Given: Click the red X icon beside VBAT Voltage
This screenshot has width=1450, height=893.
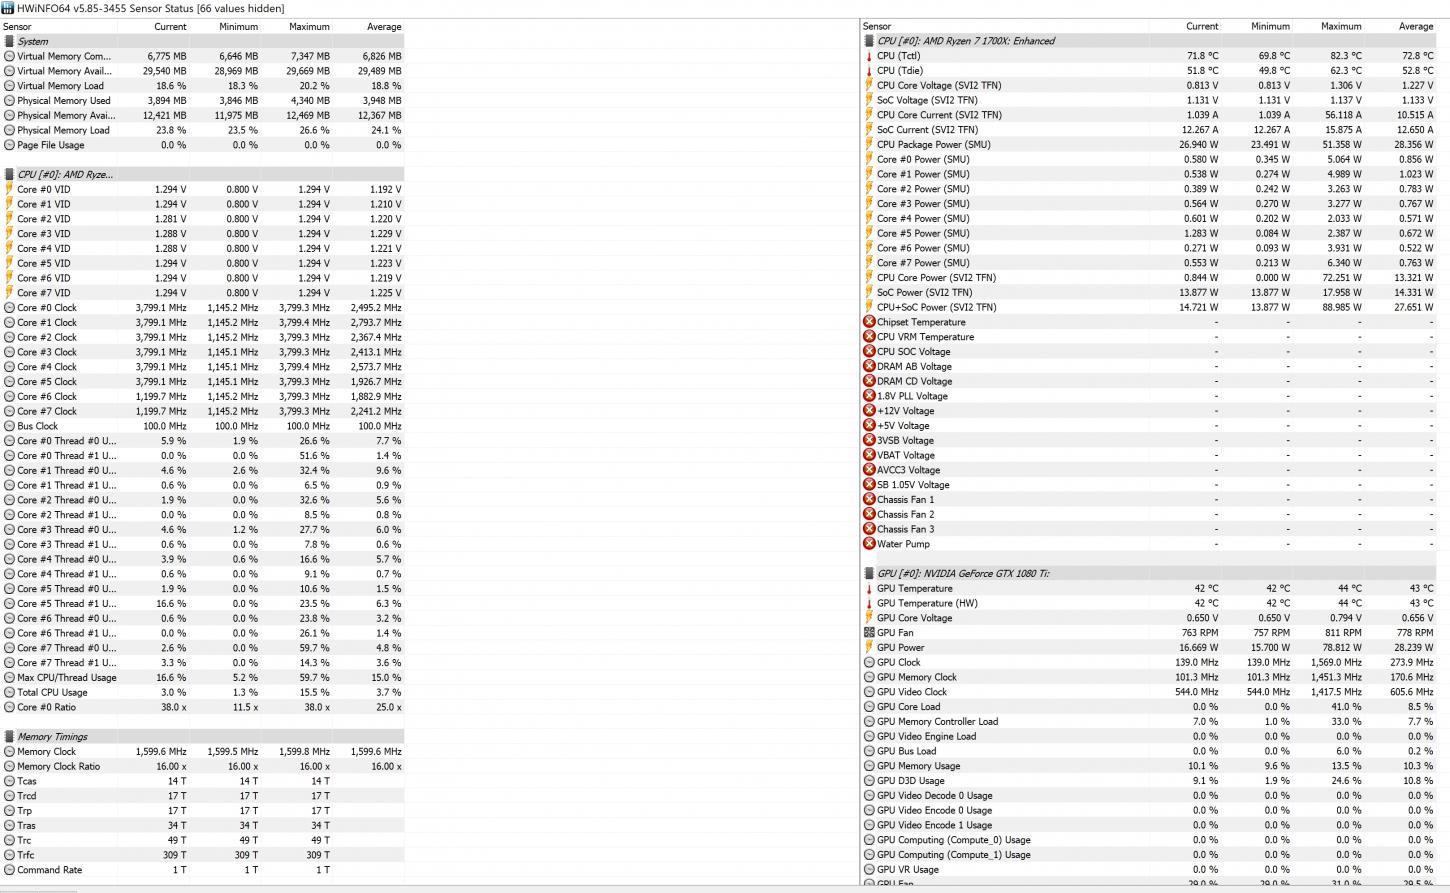Looking at the screenshot, I should point(869,455).
